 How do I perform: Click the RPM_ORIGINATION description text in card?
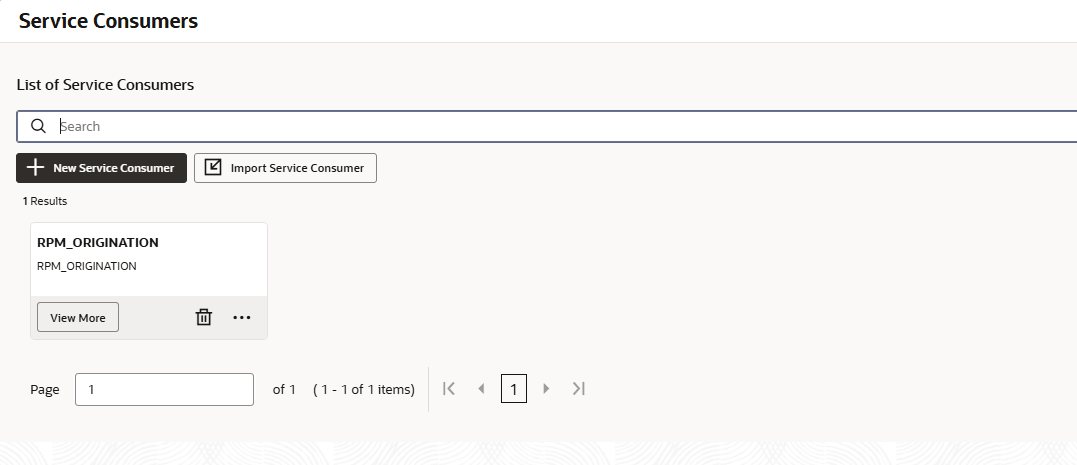(87, 266)
